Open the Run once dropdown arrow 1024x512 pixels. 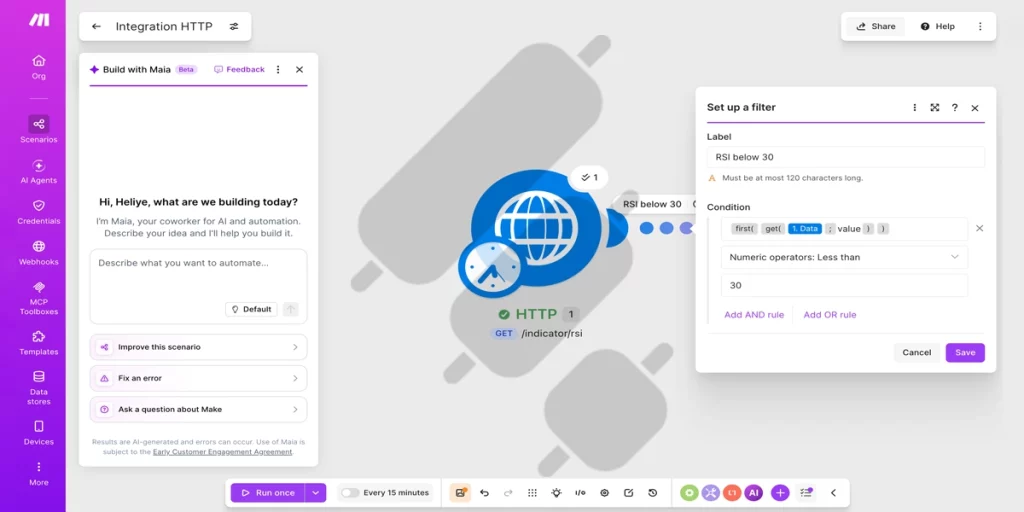[x=315, y=493]
